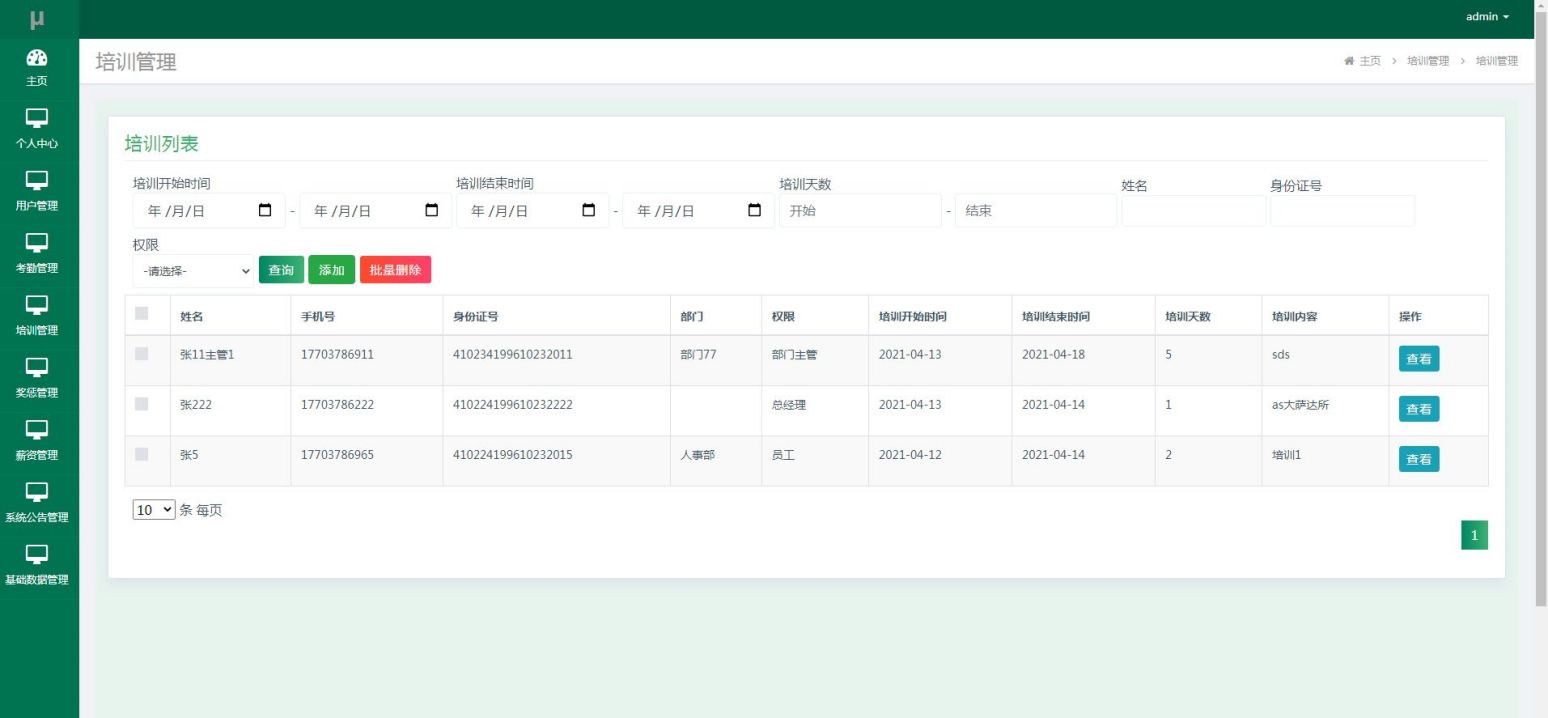Open the admin user dropdown

[1487, 17]
